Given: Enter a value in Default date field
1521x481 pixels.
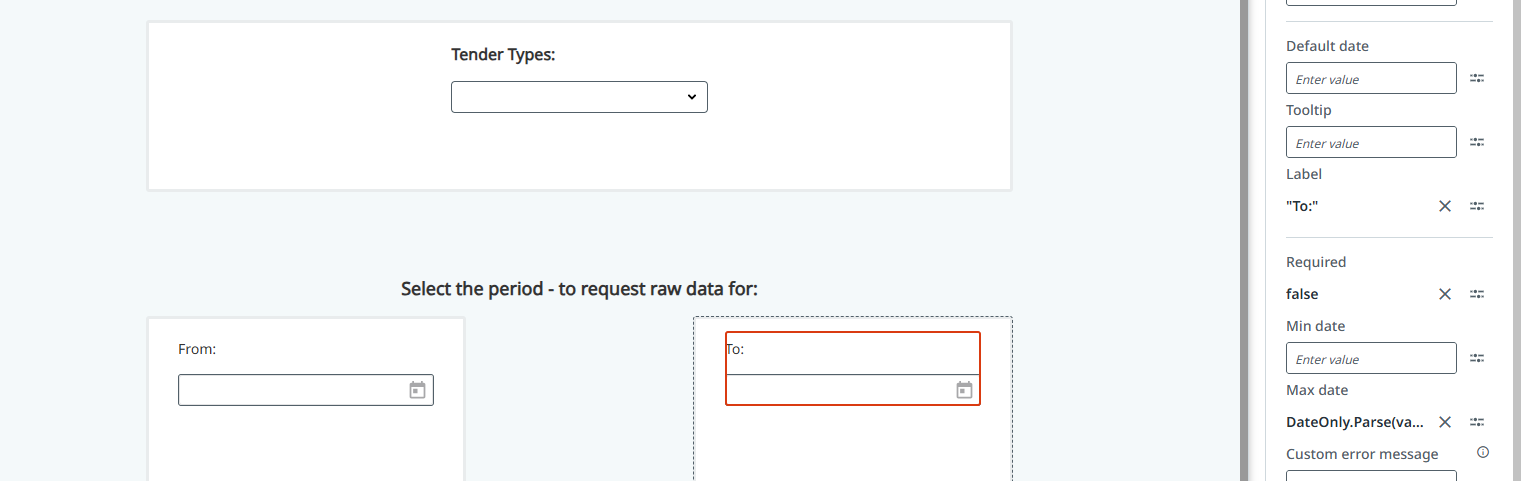Looking at the screenshot, I should point(1370,78).
